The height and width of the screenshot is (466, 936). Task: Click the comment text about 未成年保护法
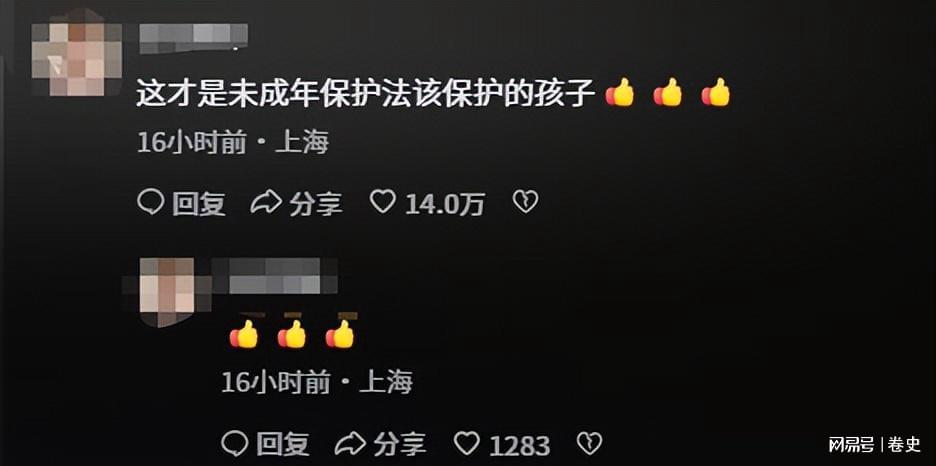[367, 94]
